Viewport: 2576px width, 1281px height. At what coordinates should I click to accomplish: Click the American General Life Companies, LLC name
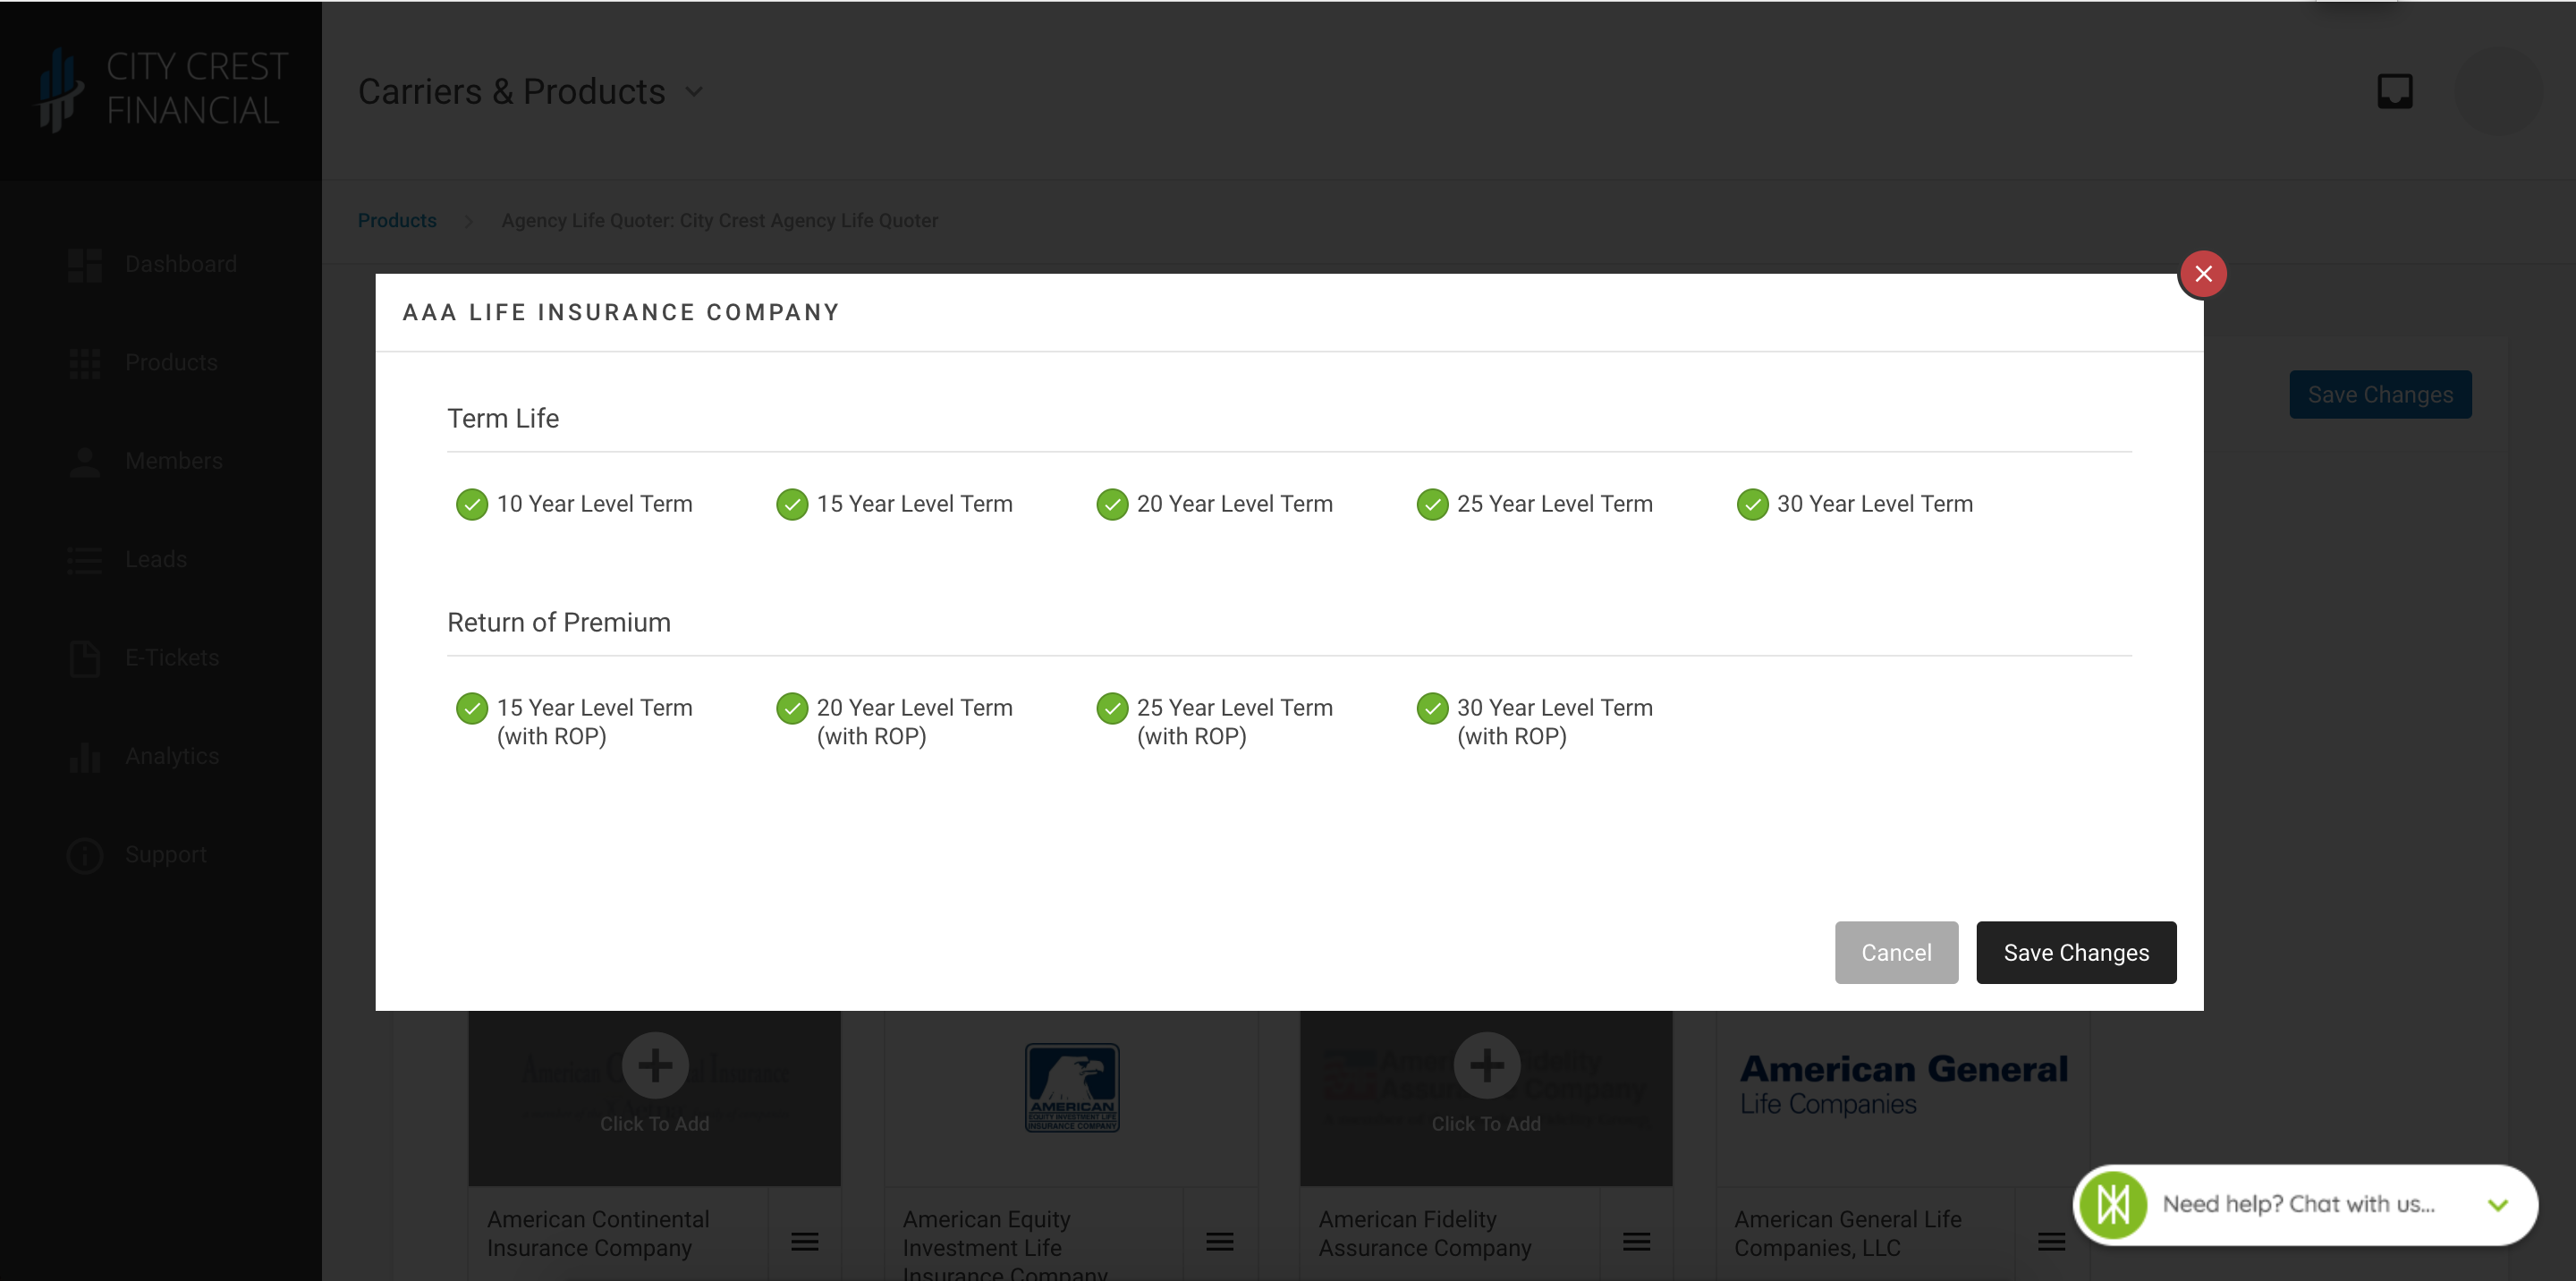pyautogui.click(x=1847, y=1234)
